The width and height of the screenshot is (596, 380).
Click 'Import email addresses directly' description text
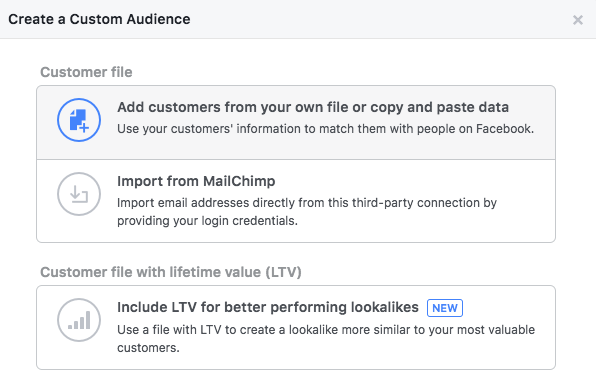tap(307, 212)
